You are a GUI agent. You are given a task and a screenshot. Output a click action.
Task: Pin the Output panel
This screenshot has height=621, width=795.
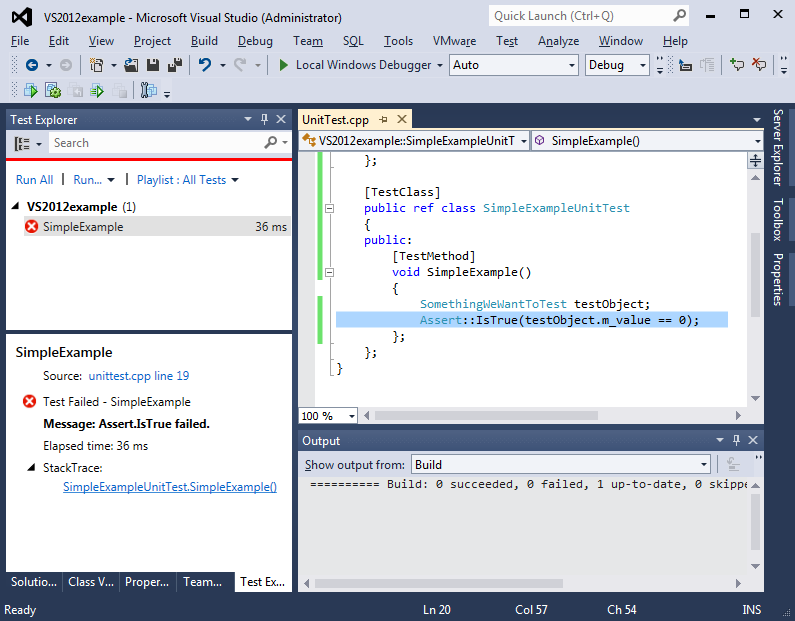coord(736,440)
